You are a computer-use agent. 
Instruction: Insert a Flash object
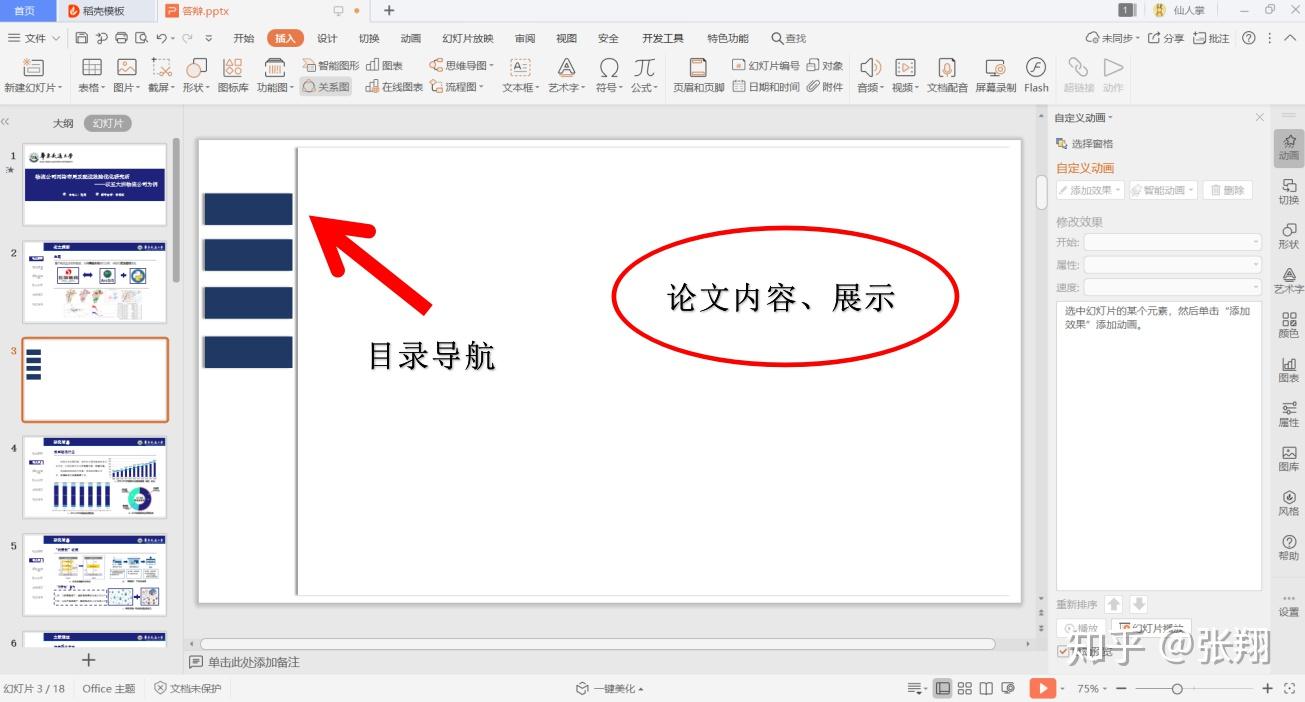[x=1036, y=75]
